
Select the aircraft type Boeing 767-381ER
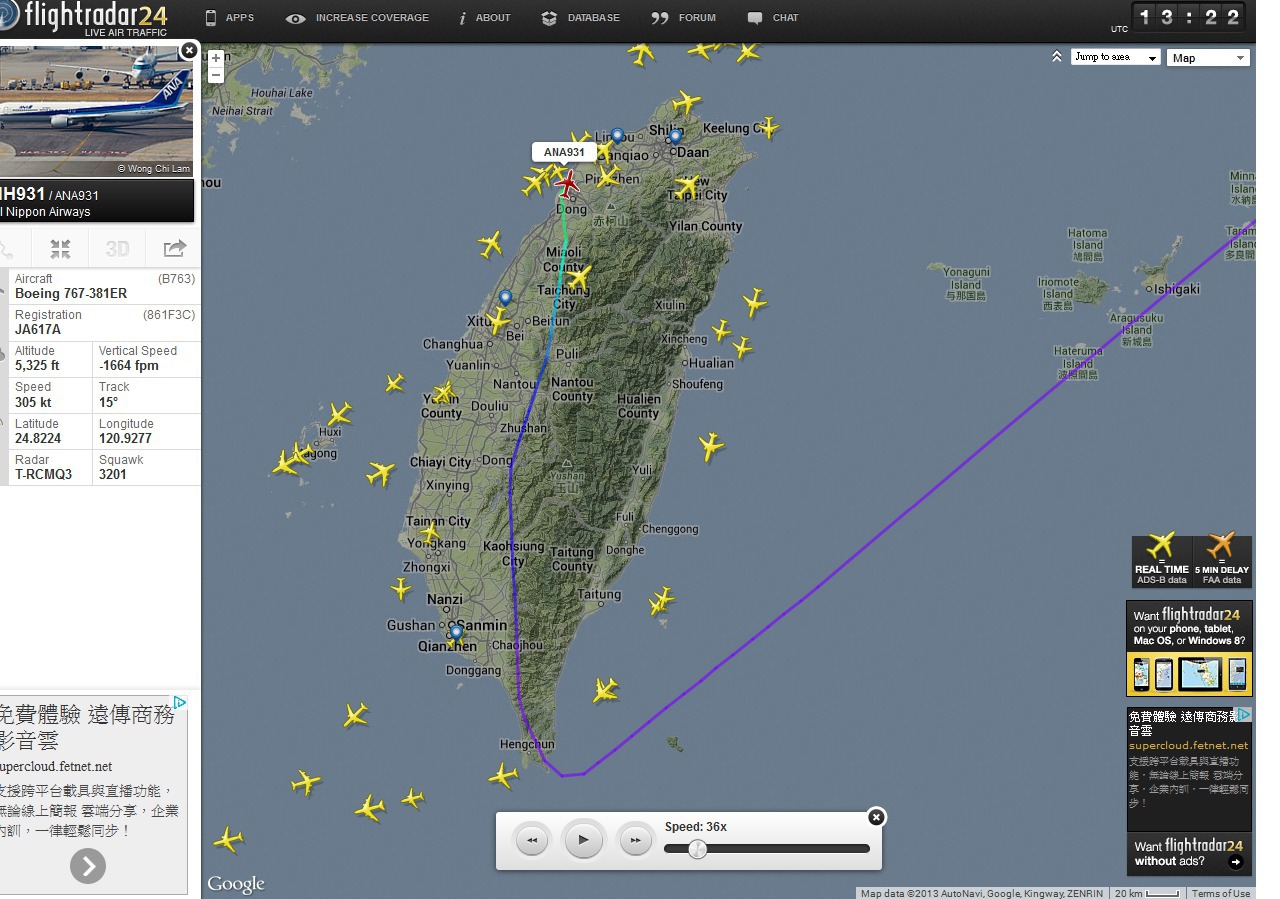[71, 294]
